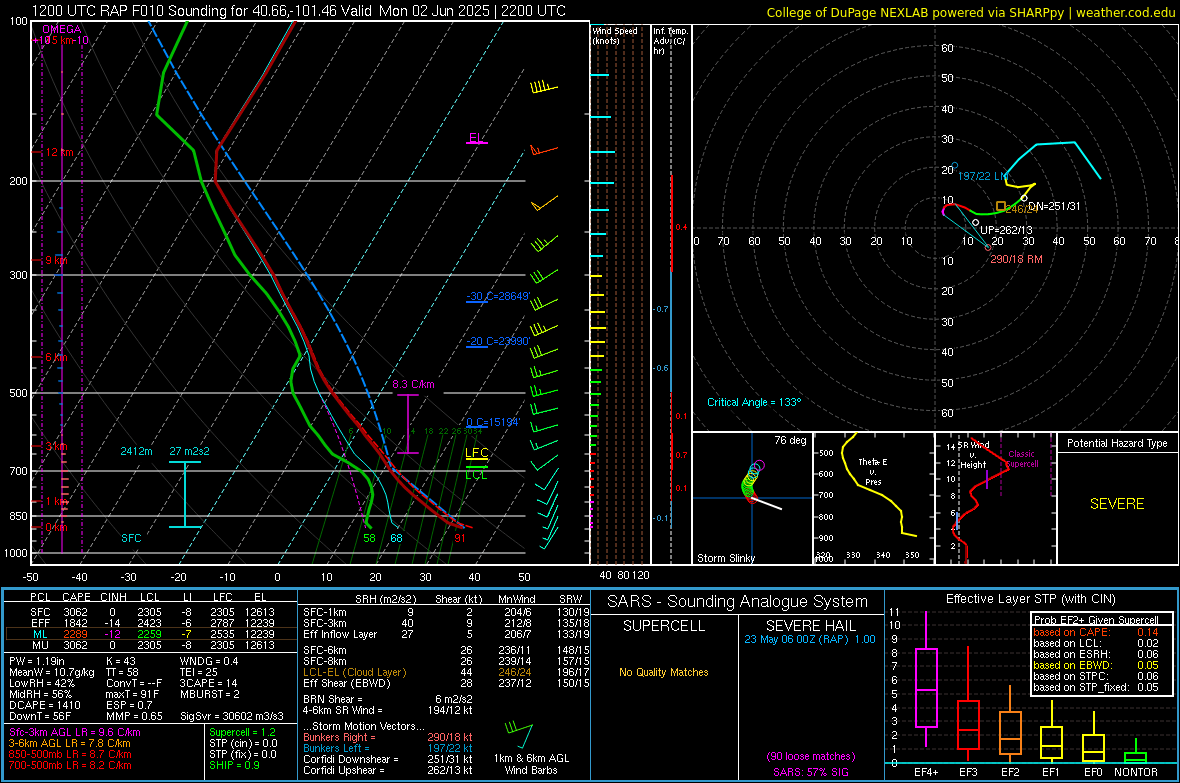Viewport: 1180px width, 783px height.
Task: Click the green LCL level label
Action: click(x=476, y=475)
